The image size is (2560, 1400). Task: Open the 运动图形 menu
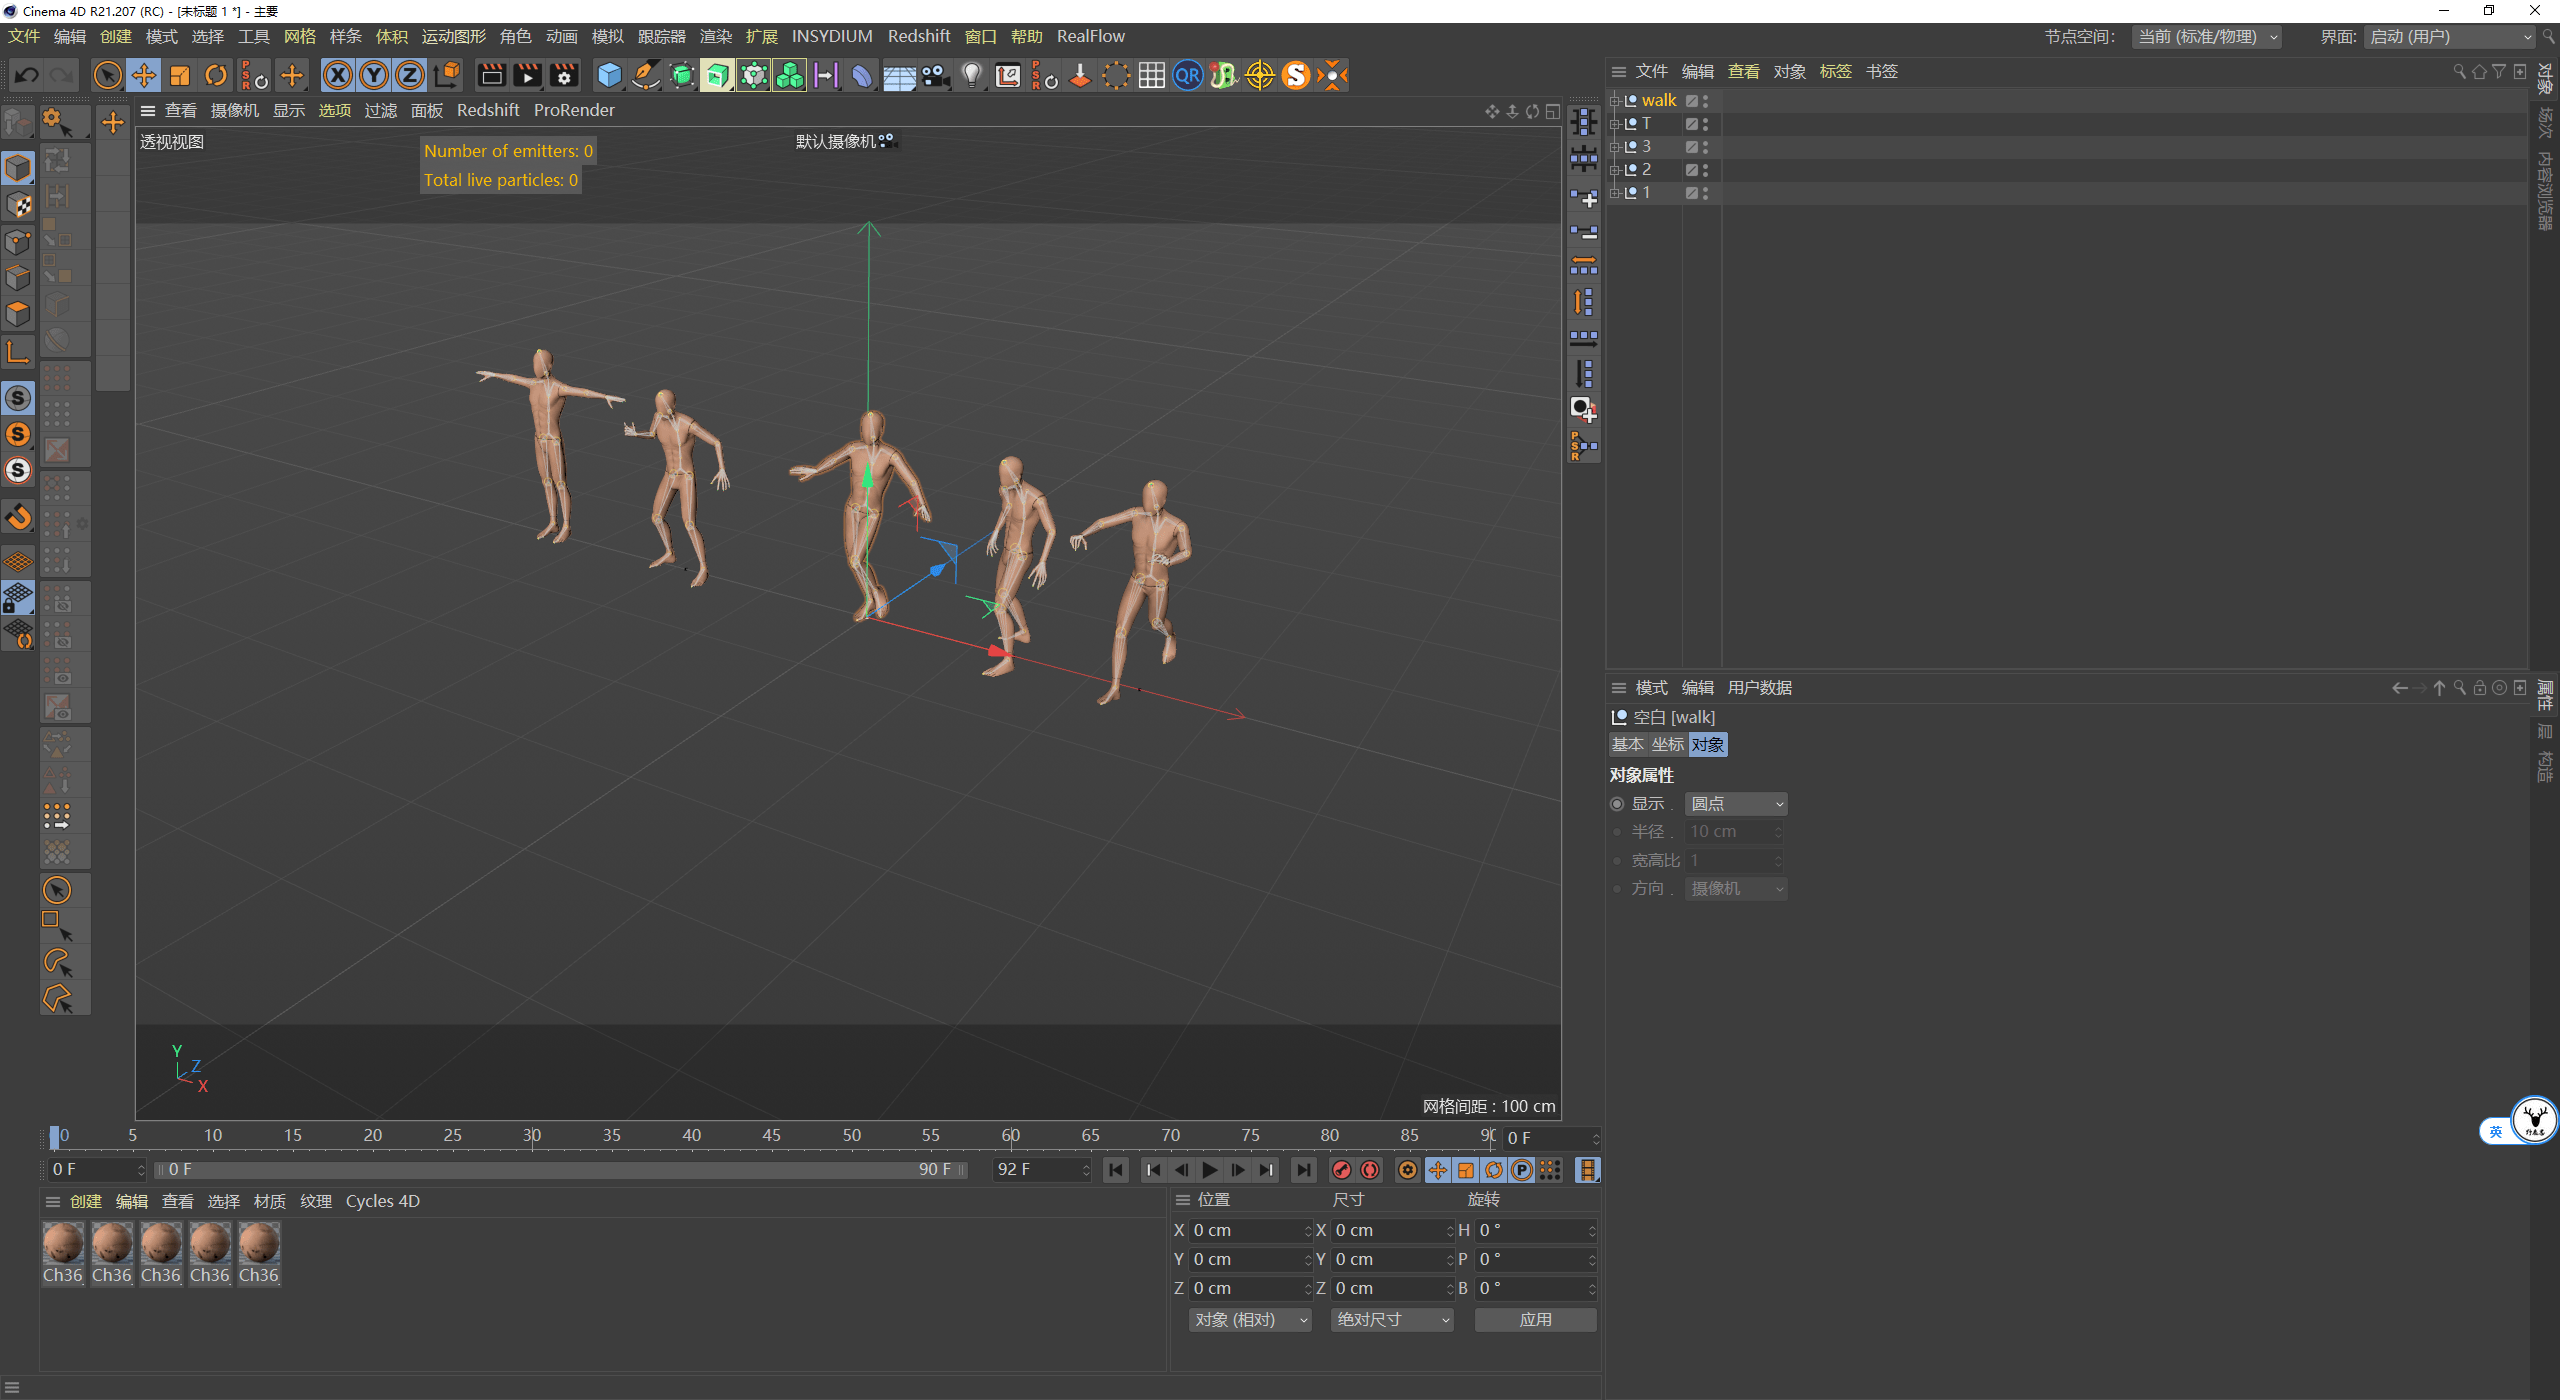(x=453, y=36)
